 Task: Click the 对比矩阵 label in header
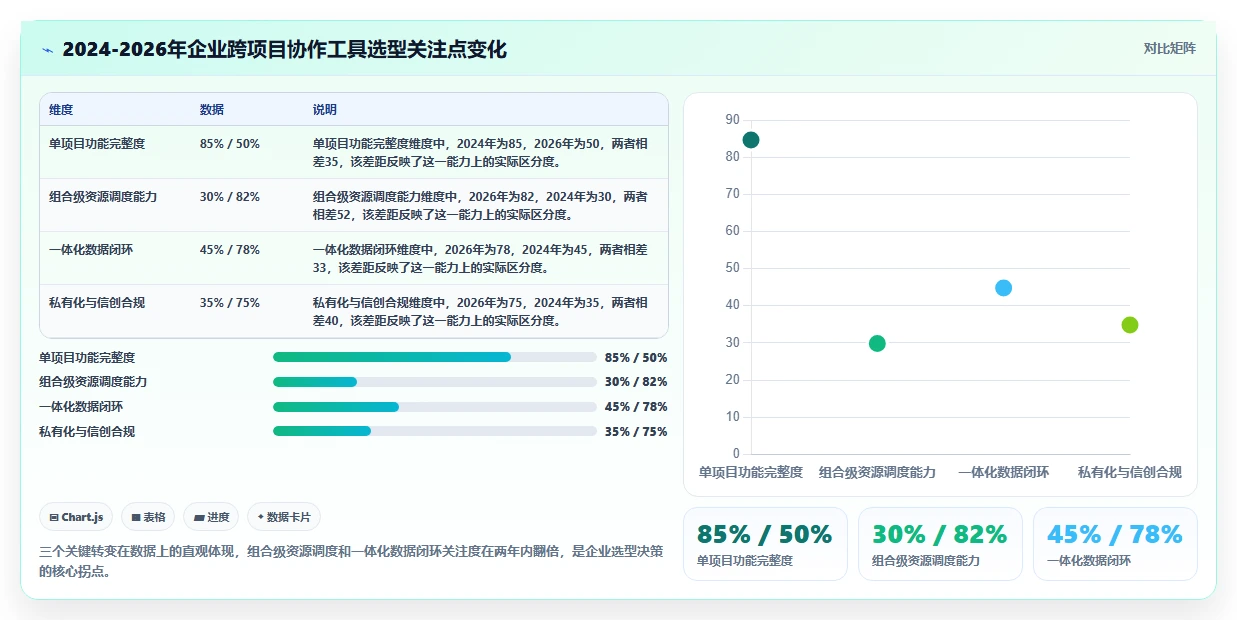point(1169,48)
